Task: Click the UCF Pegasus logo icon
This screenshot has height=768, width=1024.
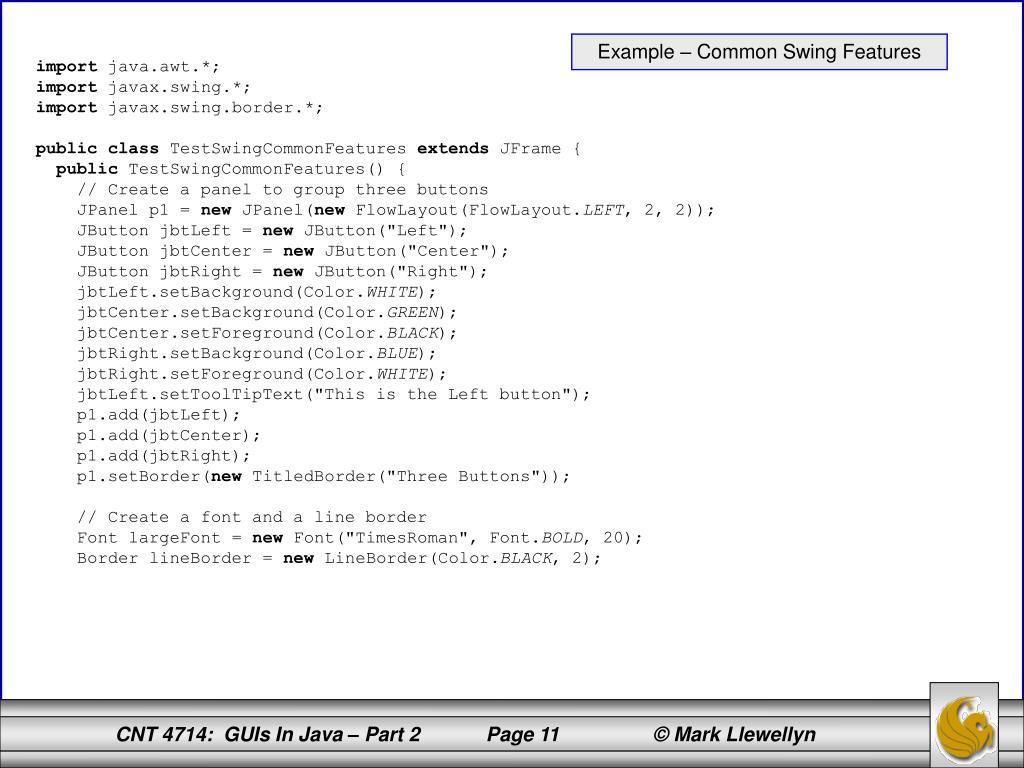Action: tap(964, 725)
